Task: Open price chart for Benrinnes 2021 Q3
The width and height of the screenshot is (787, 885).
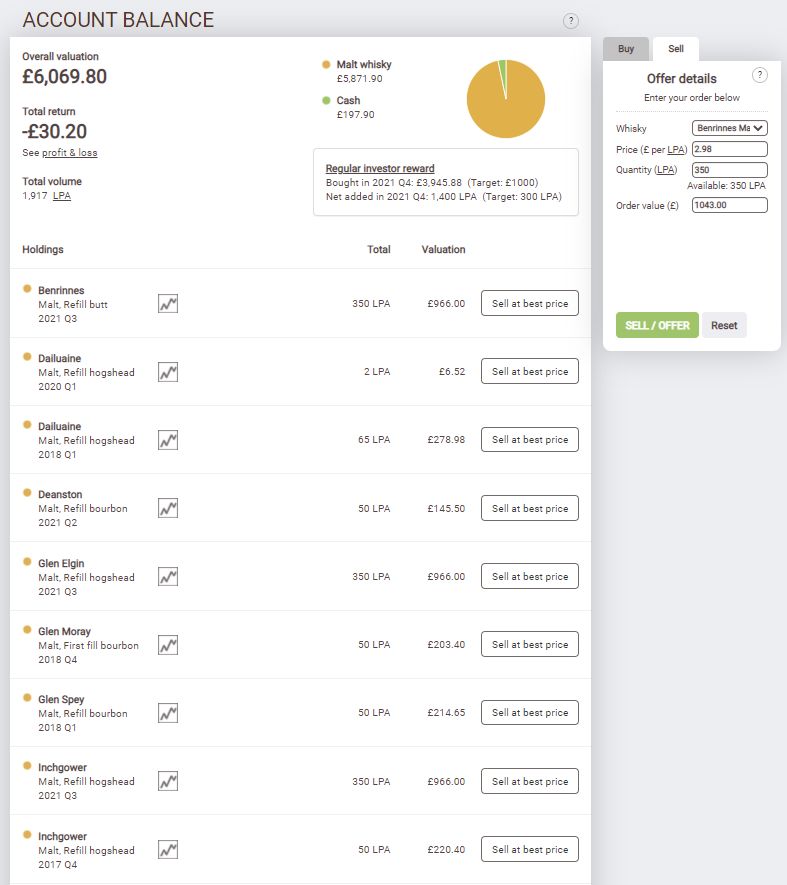Action: point(168,304)
